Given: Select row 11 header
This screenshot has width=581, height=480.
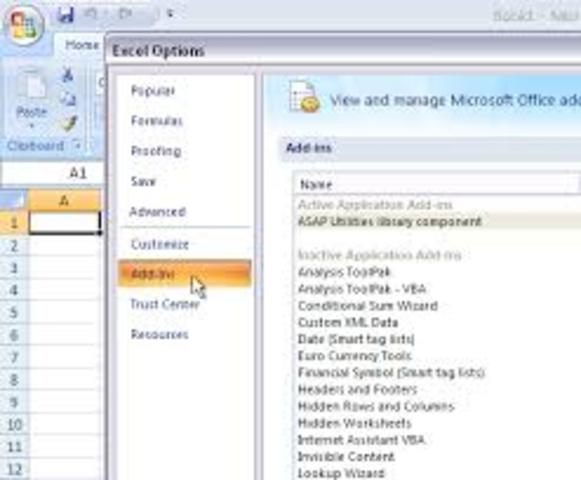Looking at the screenshot, I should (14, 447).
